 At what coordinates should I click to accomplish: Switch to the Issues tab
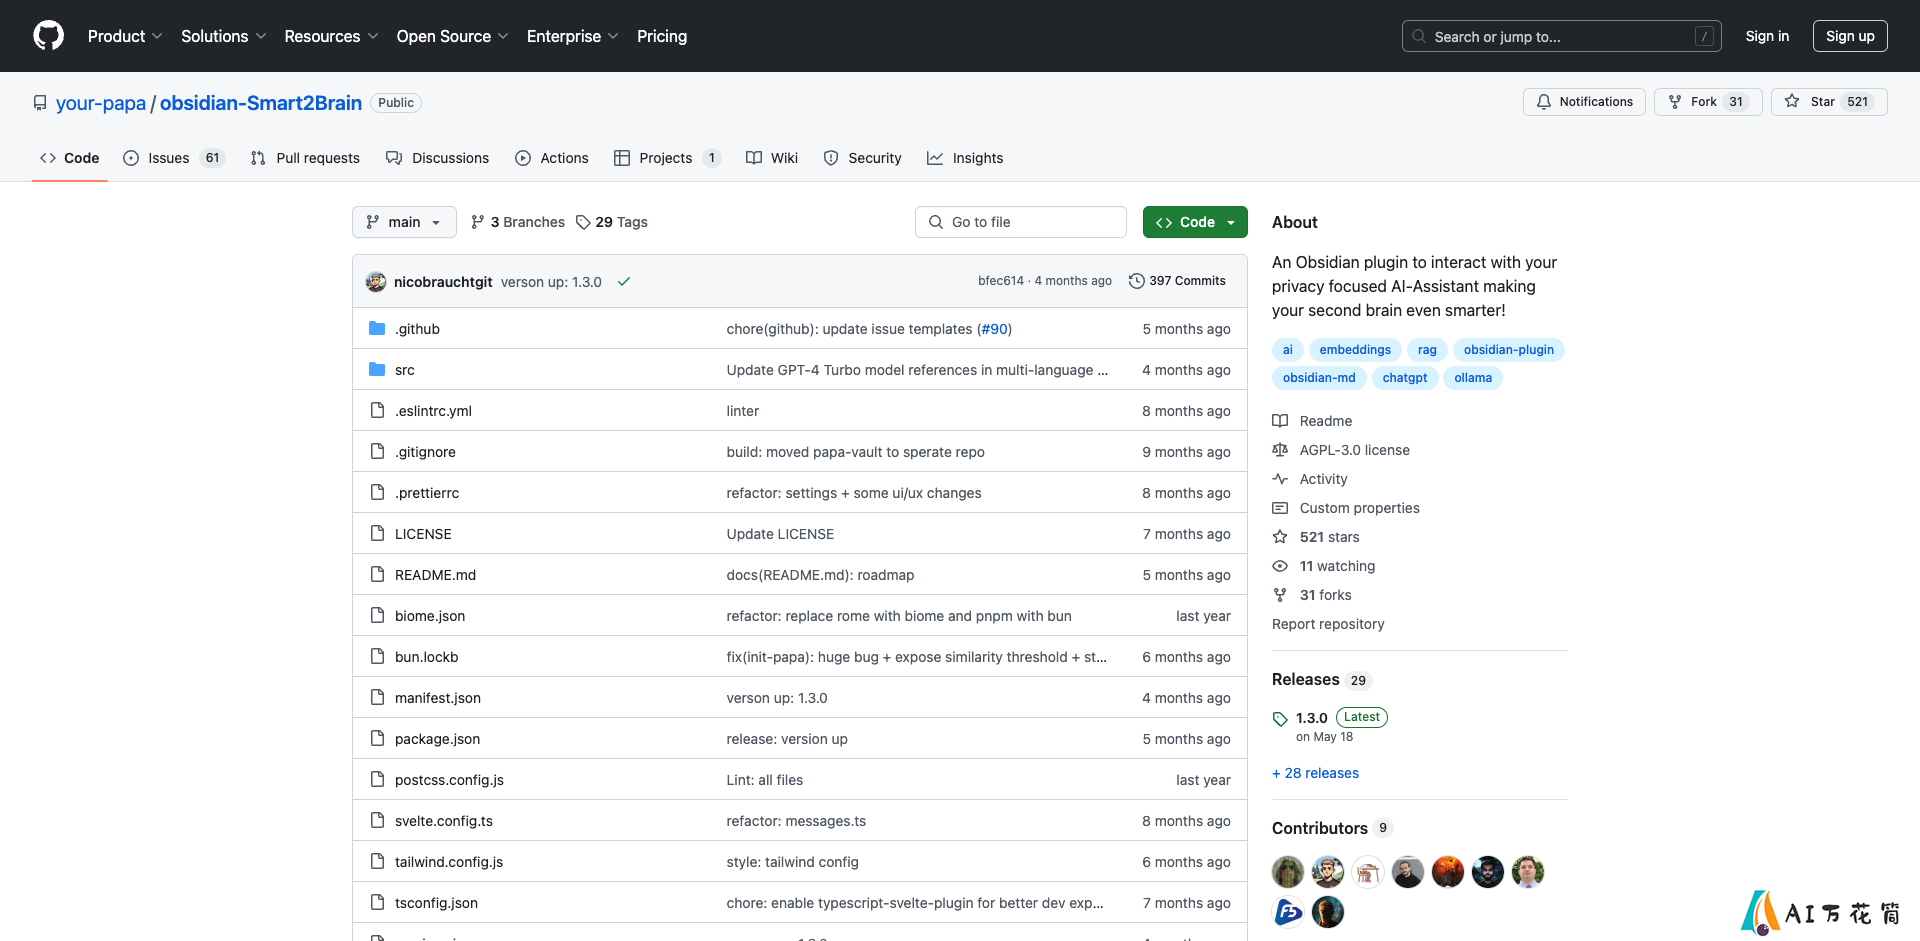tap(174, 158)
